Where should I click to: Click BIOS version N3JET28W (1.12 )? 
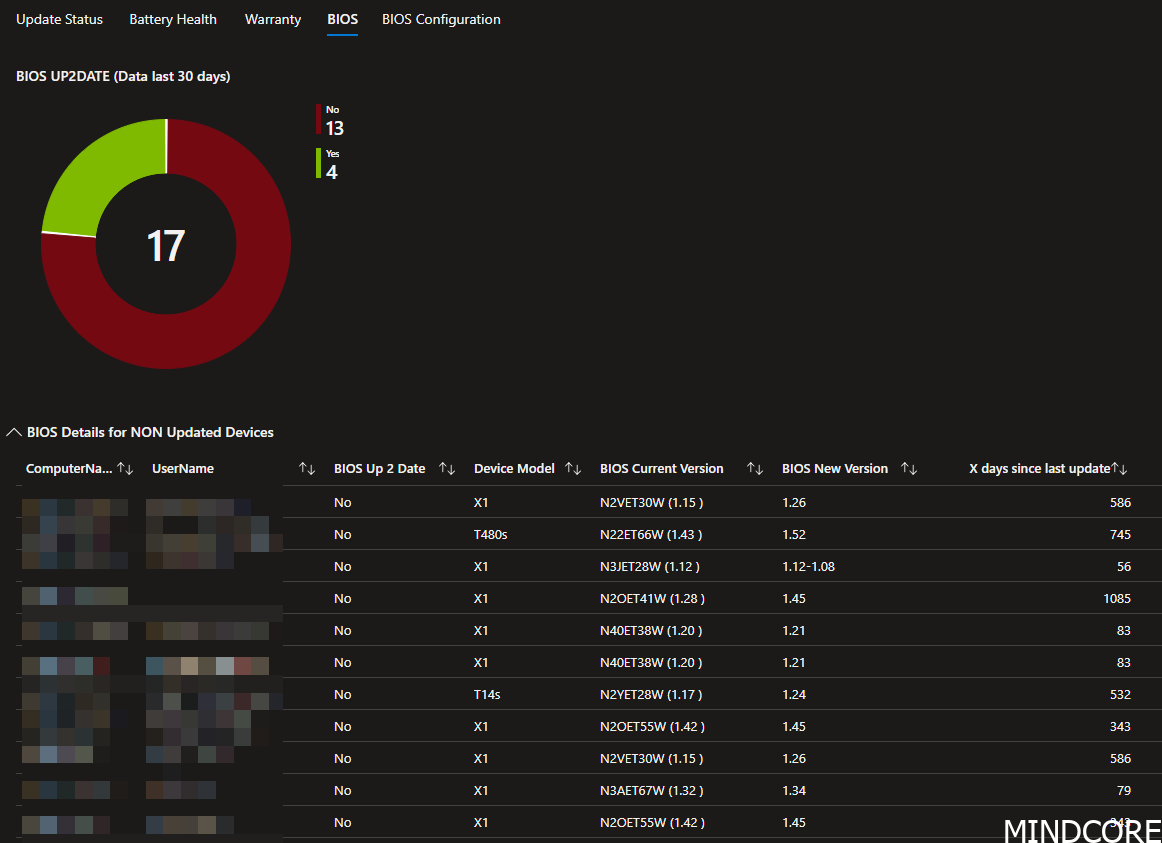tap(650, 566)
